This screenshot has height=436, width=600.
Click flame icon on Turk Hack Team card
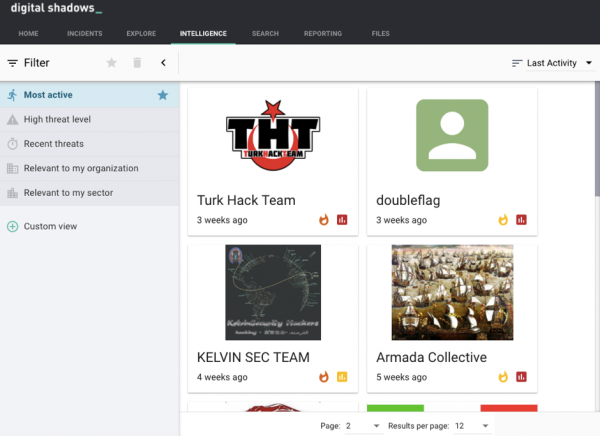324,220
